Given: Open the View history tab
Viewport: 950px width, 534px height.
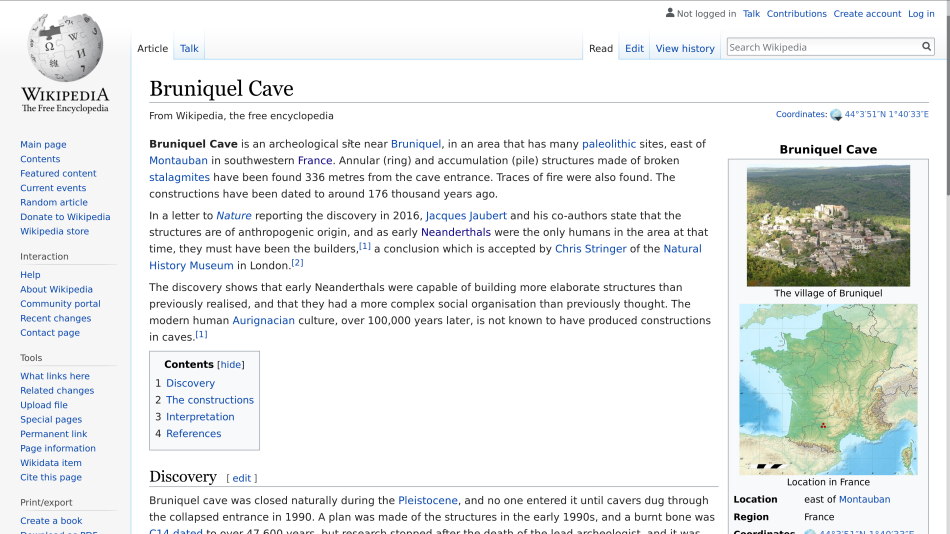Looking at the screenshot, I should pos(685,48).
